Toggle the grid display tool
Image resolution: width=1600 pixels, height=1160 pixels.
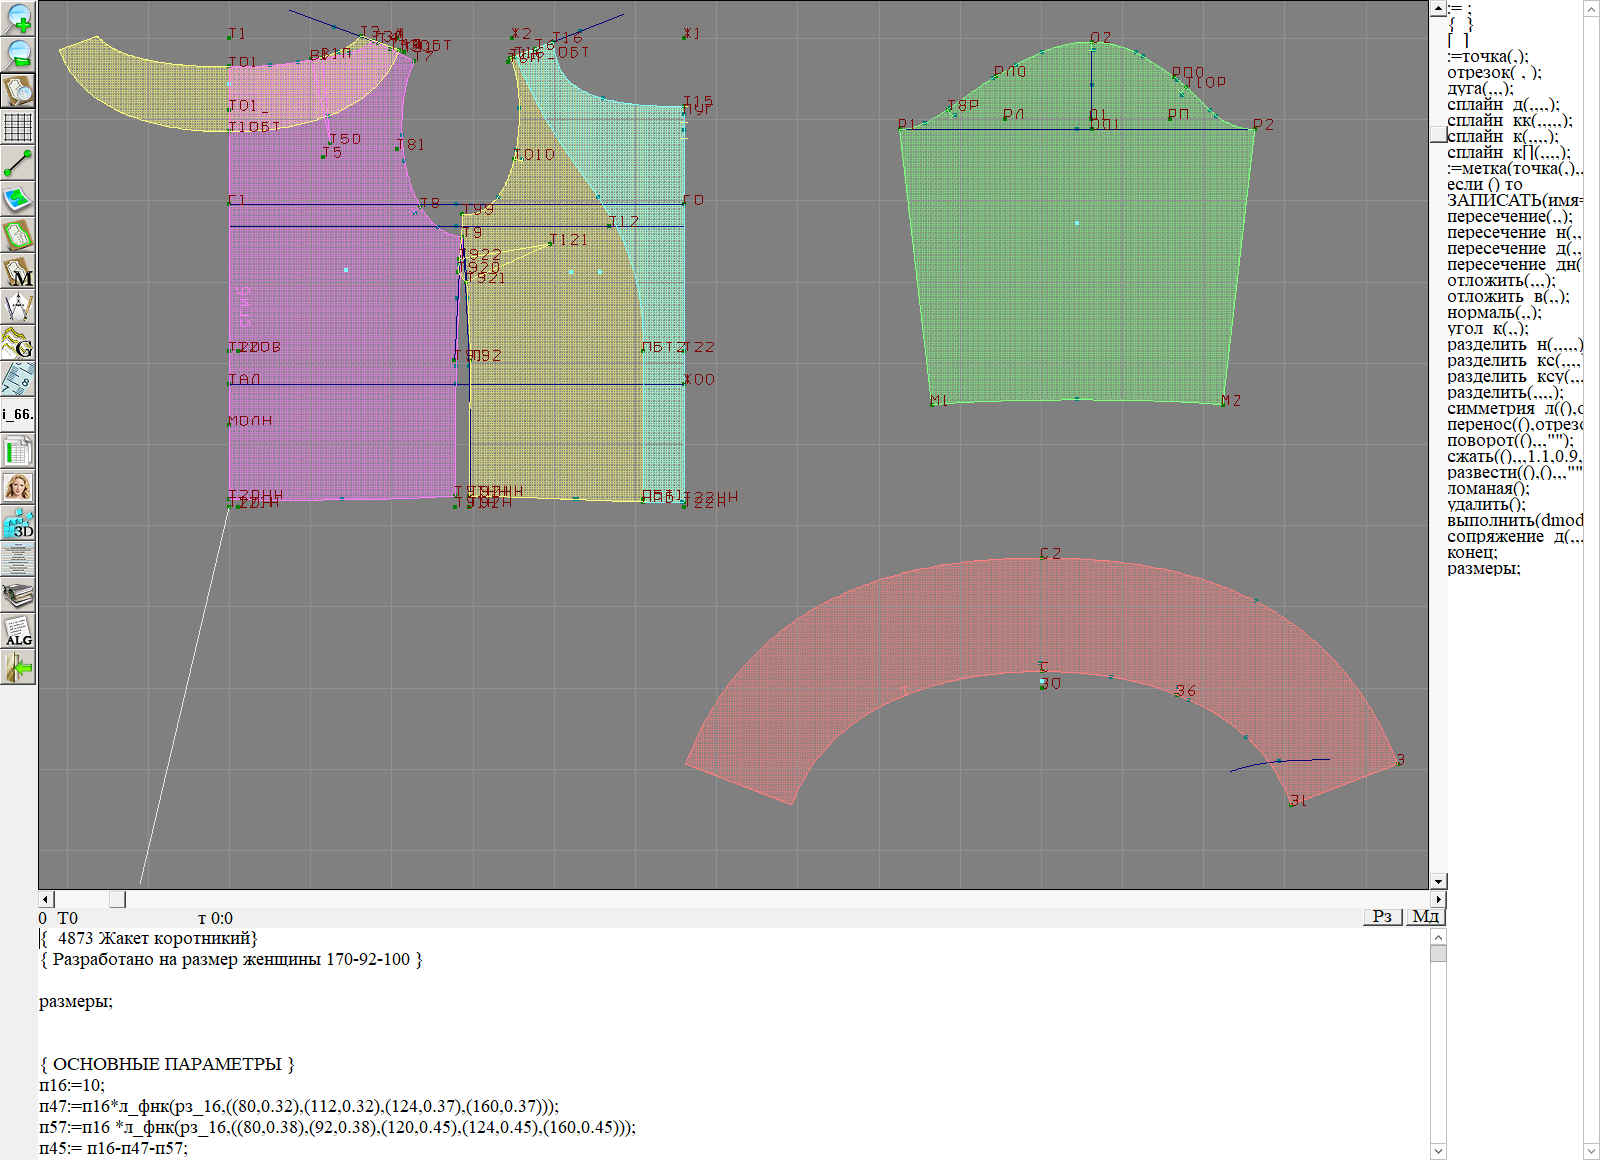[18, 127]
